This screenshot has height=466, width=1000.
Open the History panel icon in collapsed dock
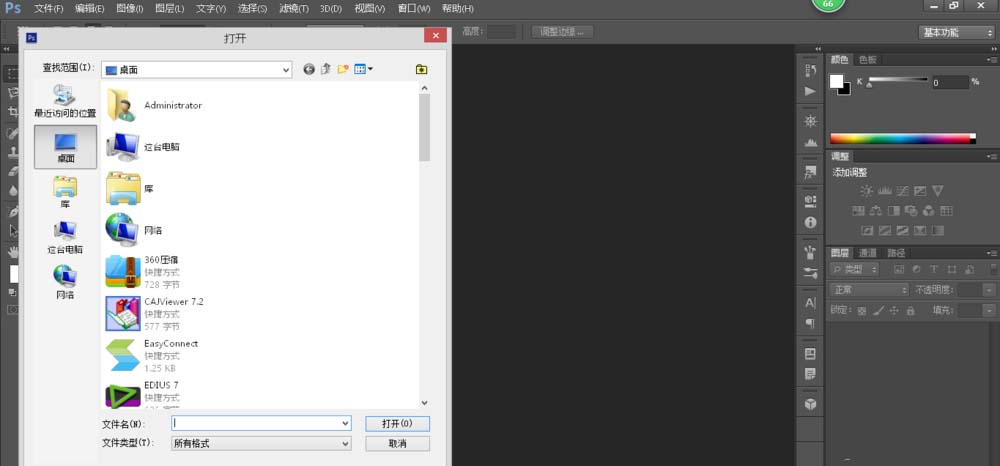pyautogui.click(x=810, y=70)
